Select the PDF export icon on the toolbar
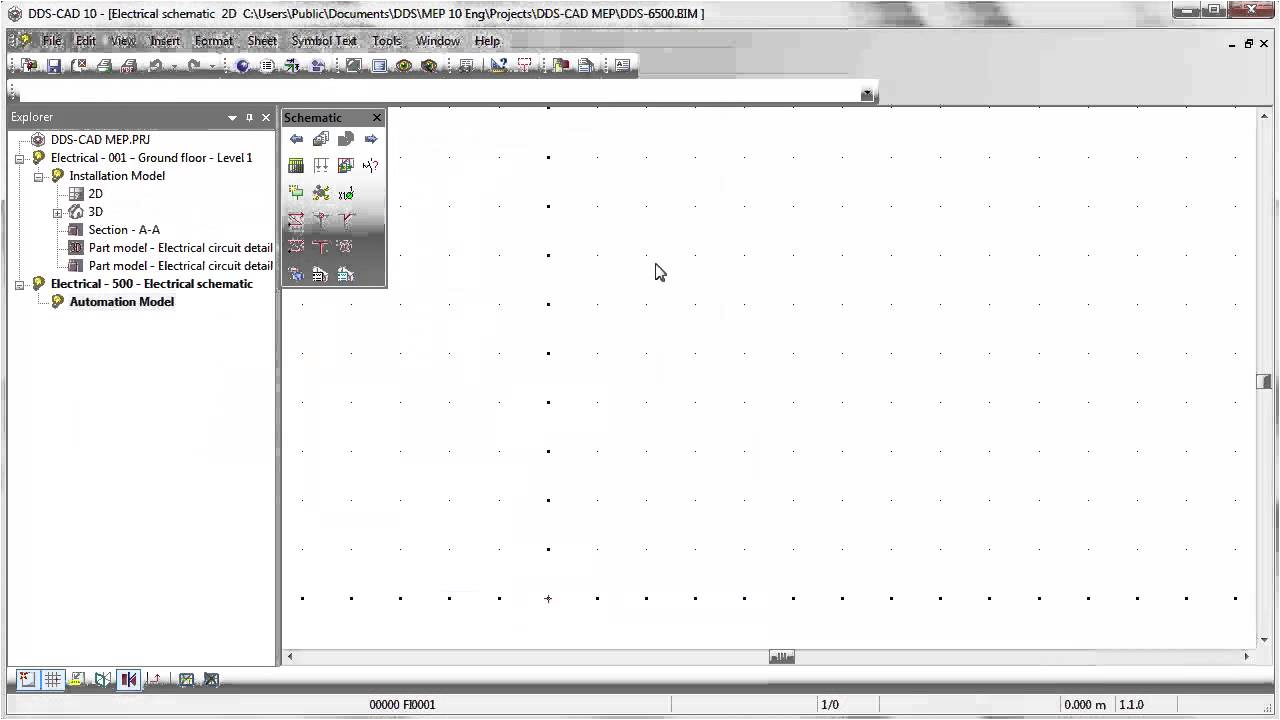This screenshot has width=1280, height=720. [130, 65]
